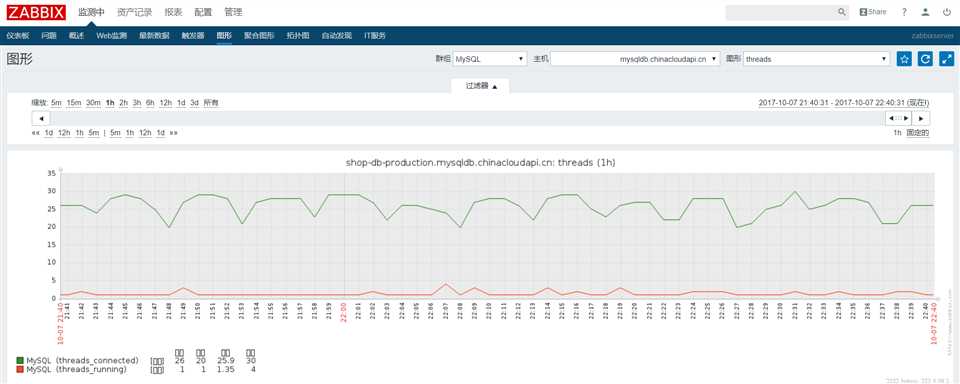Set zoom to 3d
The width and height of the screenshot is (960, 384).
(x=194, y=103)
